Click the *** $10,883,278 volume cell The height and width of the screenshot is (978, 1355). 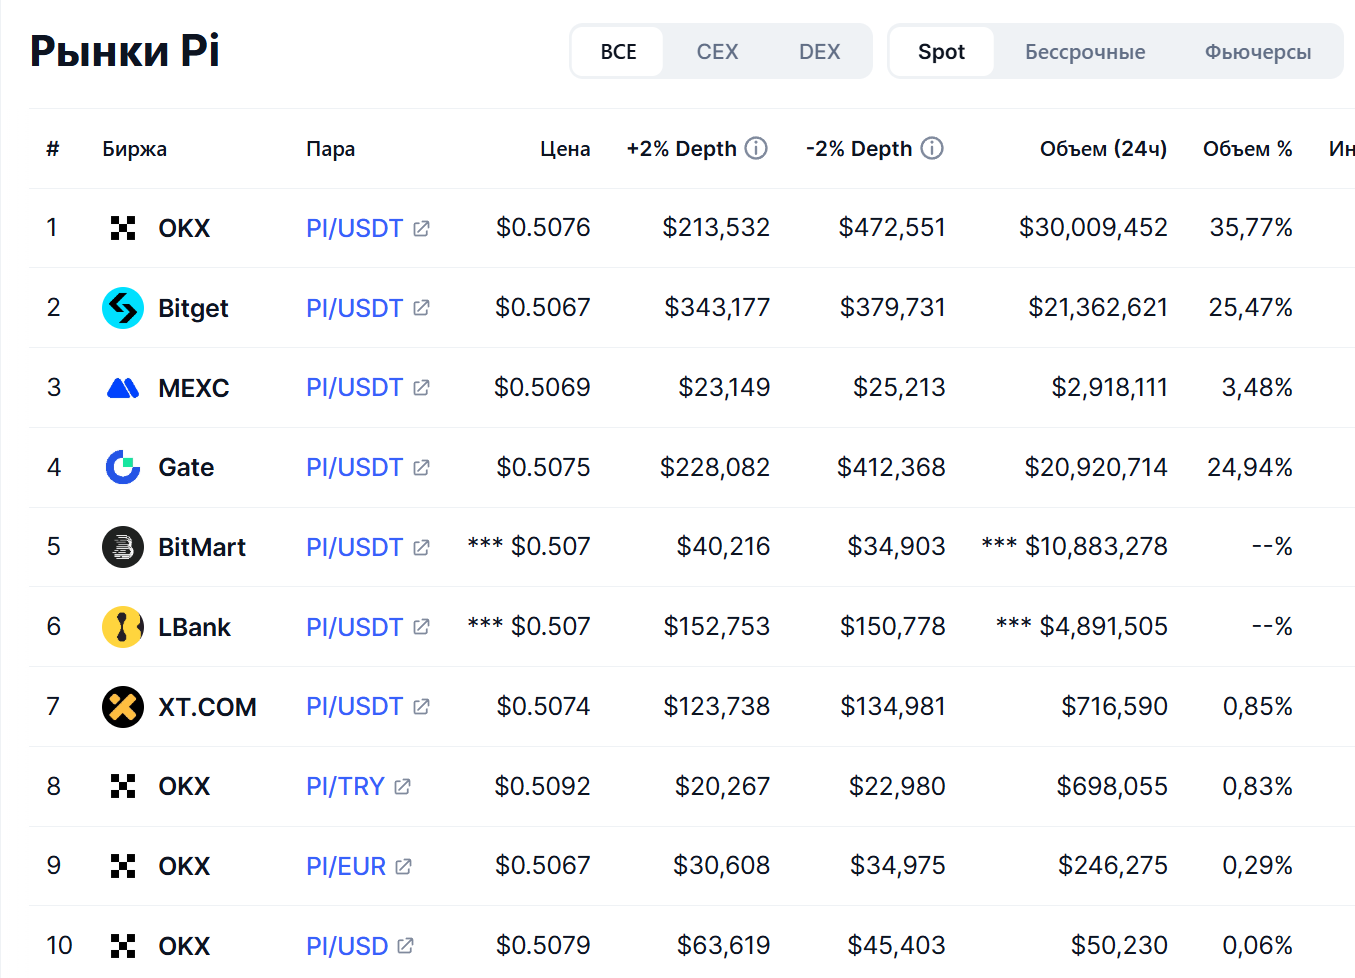click(1074, 546)
